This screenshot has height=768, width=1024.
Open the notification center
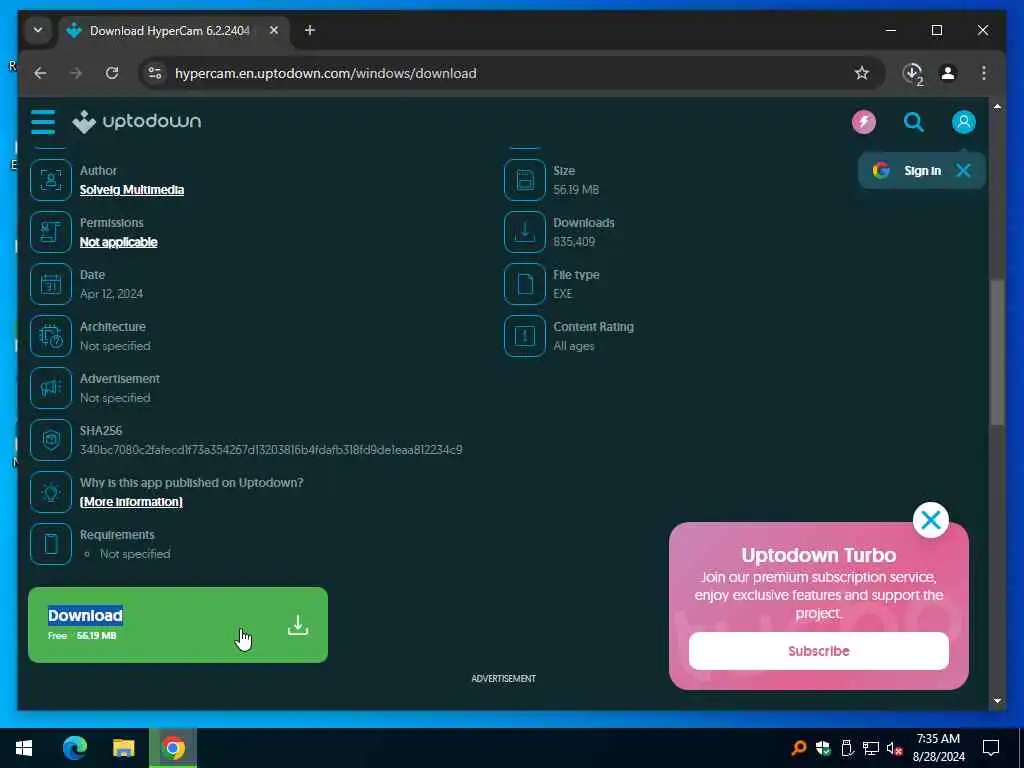pyautogui.click(x=991, y=748)
